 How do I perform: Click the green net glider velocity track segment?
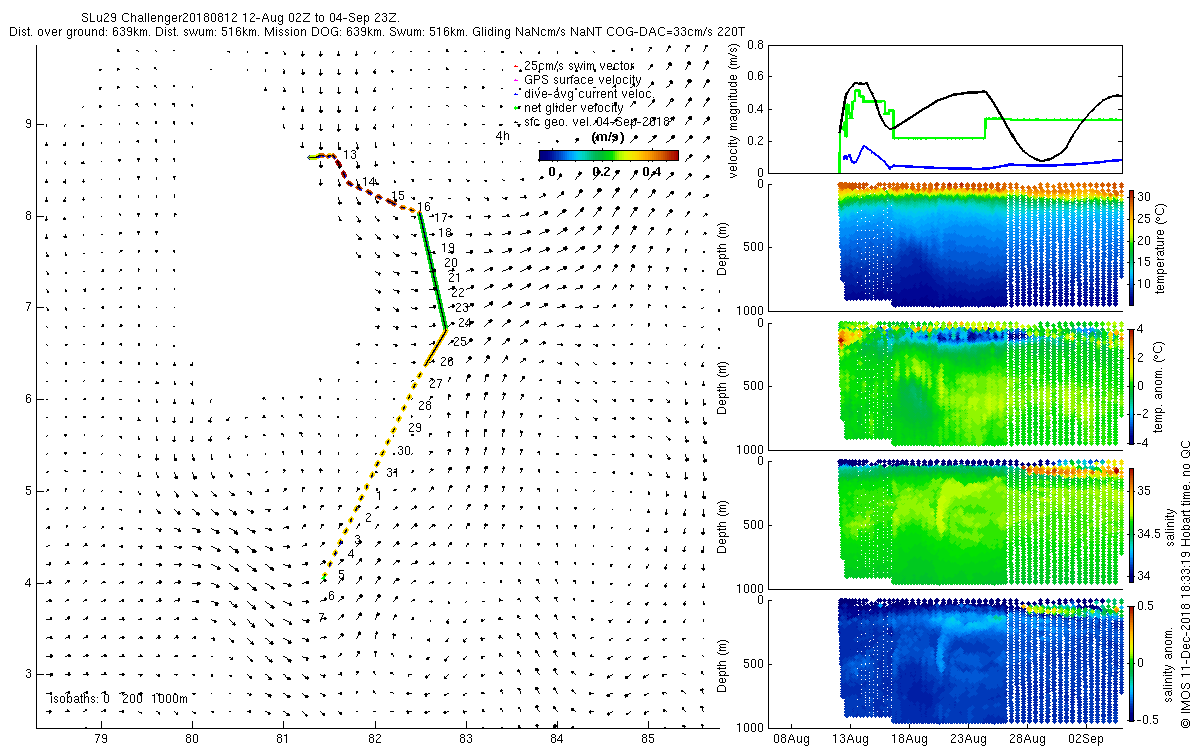[432, 270]
